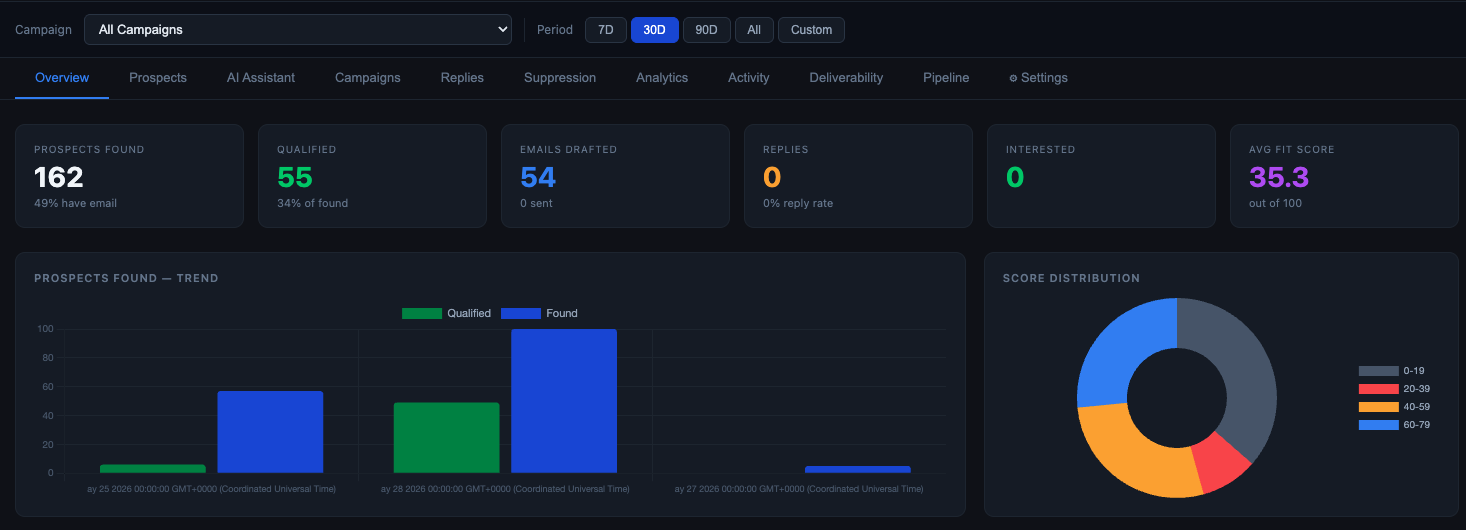Click the '0 sent' text
The width and height of the screenshot is (1466, 530).
pyautogui.click(x=537, y=203)
